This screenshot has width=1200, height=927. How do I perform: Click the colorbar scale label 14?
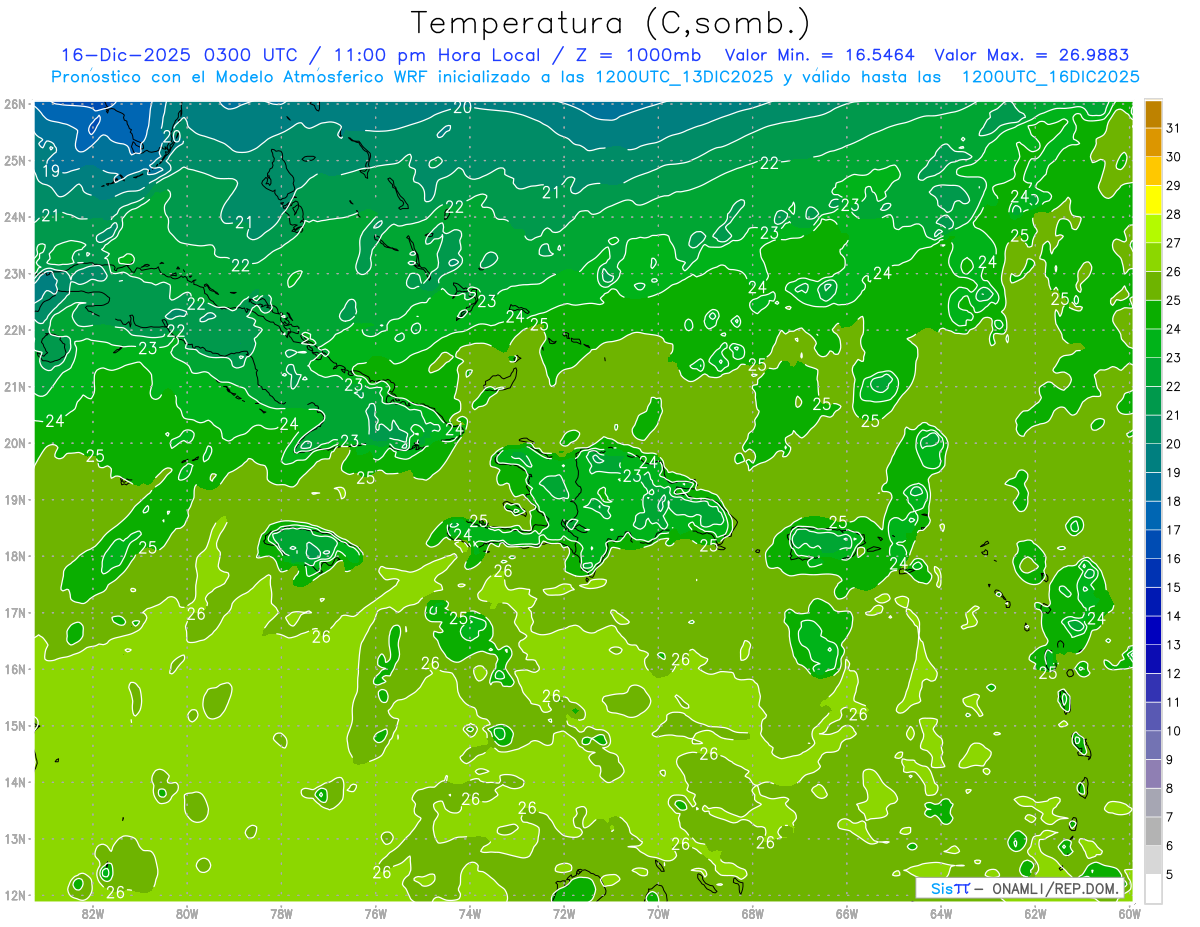point(1173,617)
